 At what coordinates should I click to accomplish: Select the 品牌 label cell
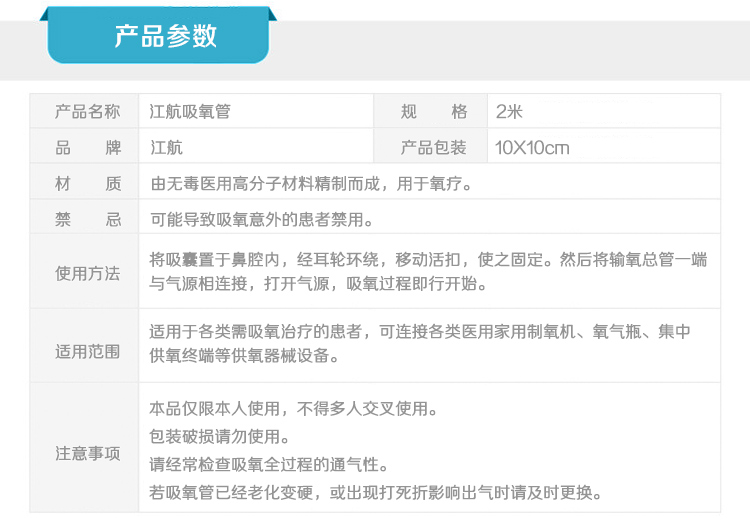[x=87, y=147]
